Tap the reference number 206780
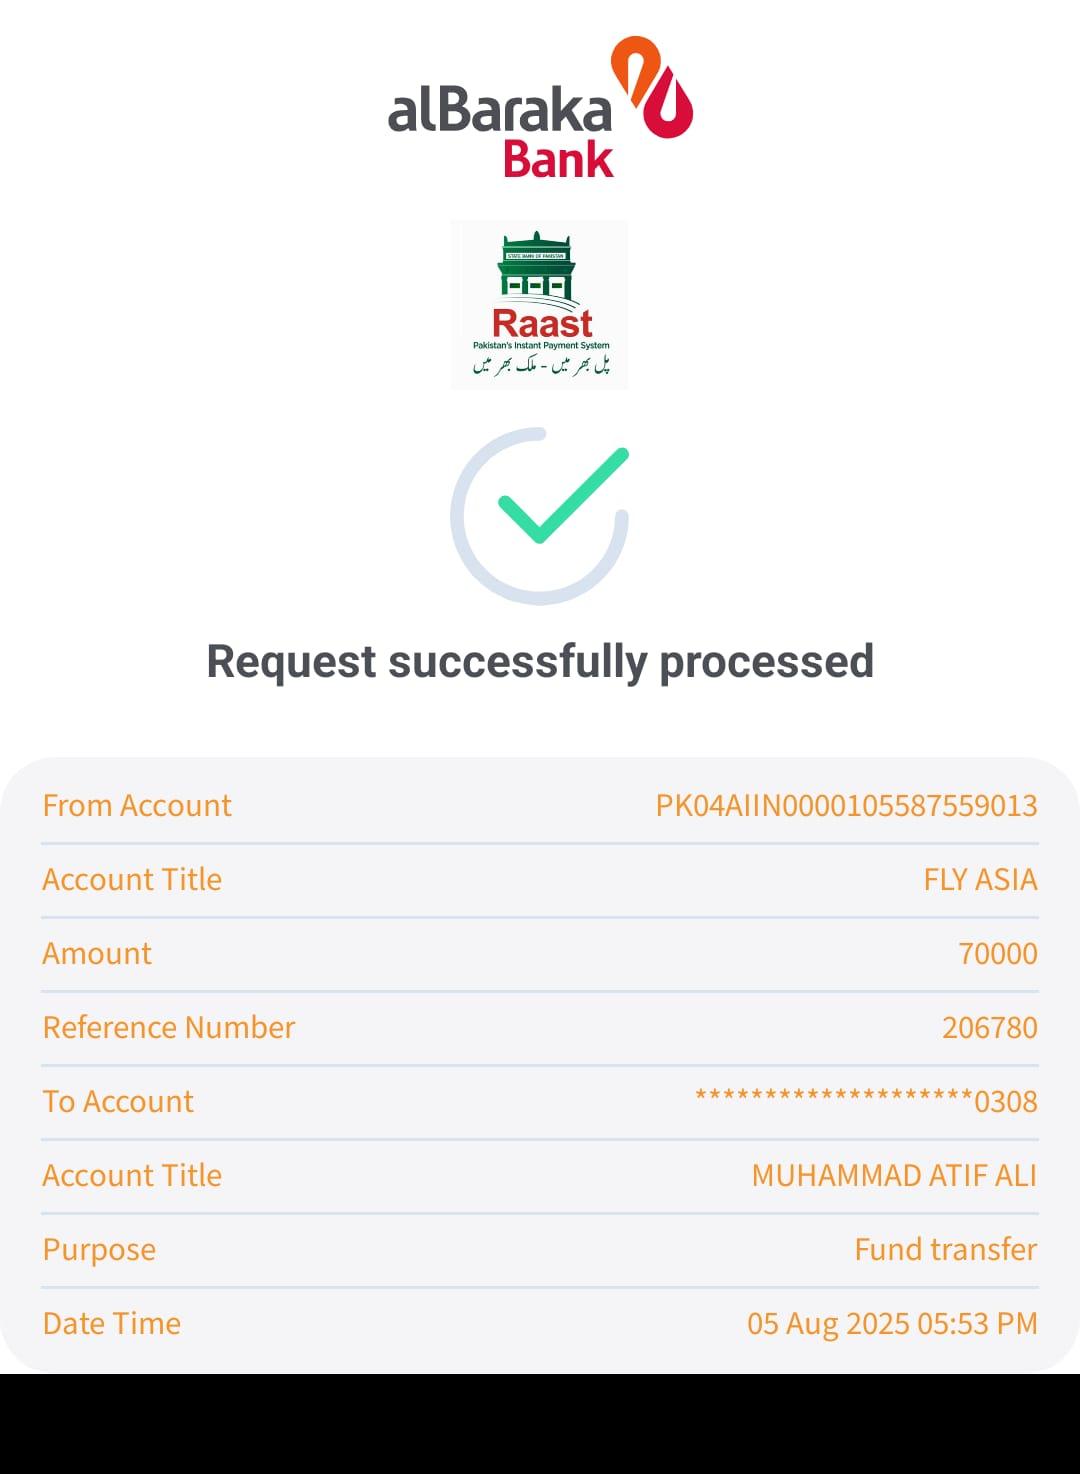This screenshot has height=1474, width=1080. (989, 1028)
